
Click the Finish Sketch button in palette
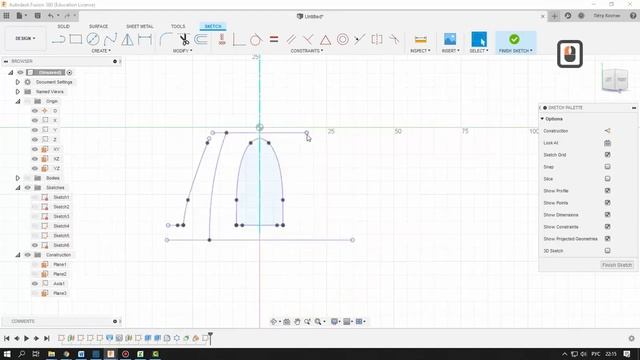click(x=617, y=265)
